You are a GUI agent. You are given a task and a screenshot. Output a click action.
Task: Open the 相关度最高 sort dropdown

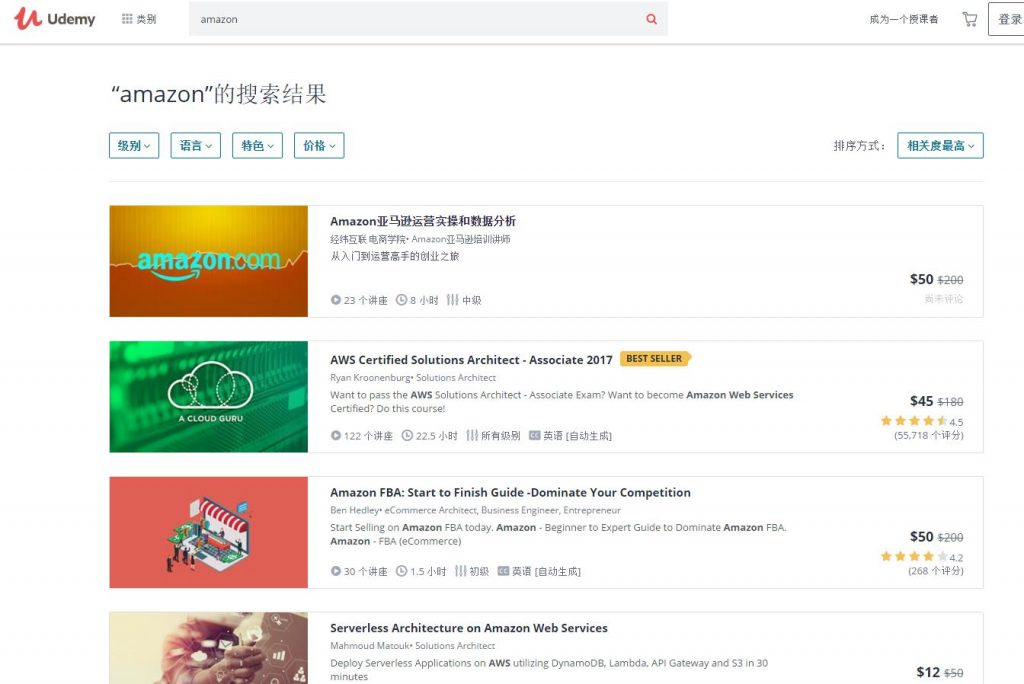pyautogui.click(x=940, y=146)
